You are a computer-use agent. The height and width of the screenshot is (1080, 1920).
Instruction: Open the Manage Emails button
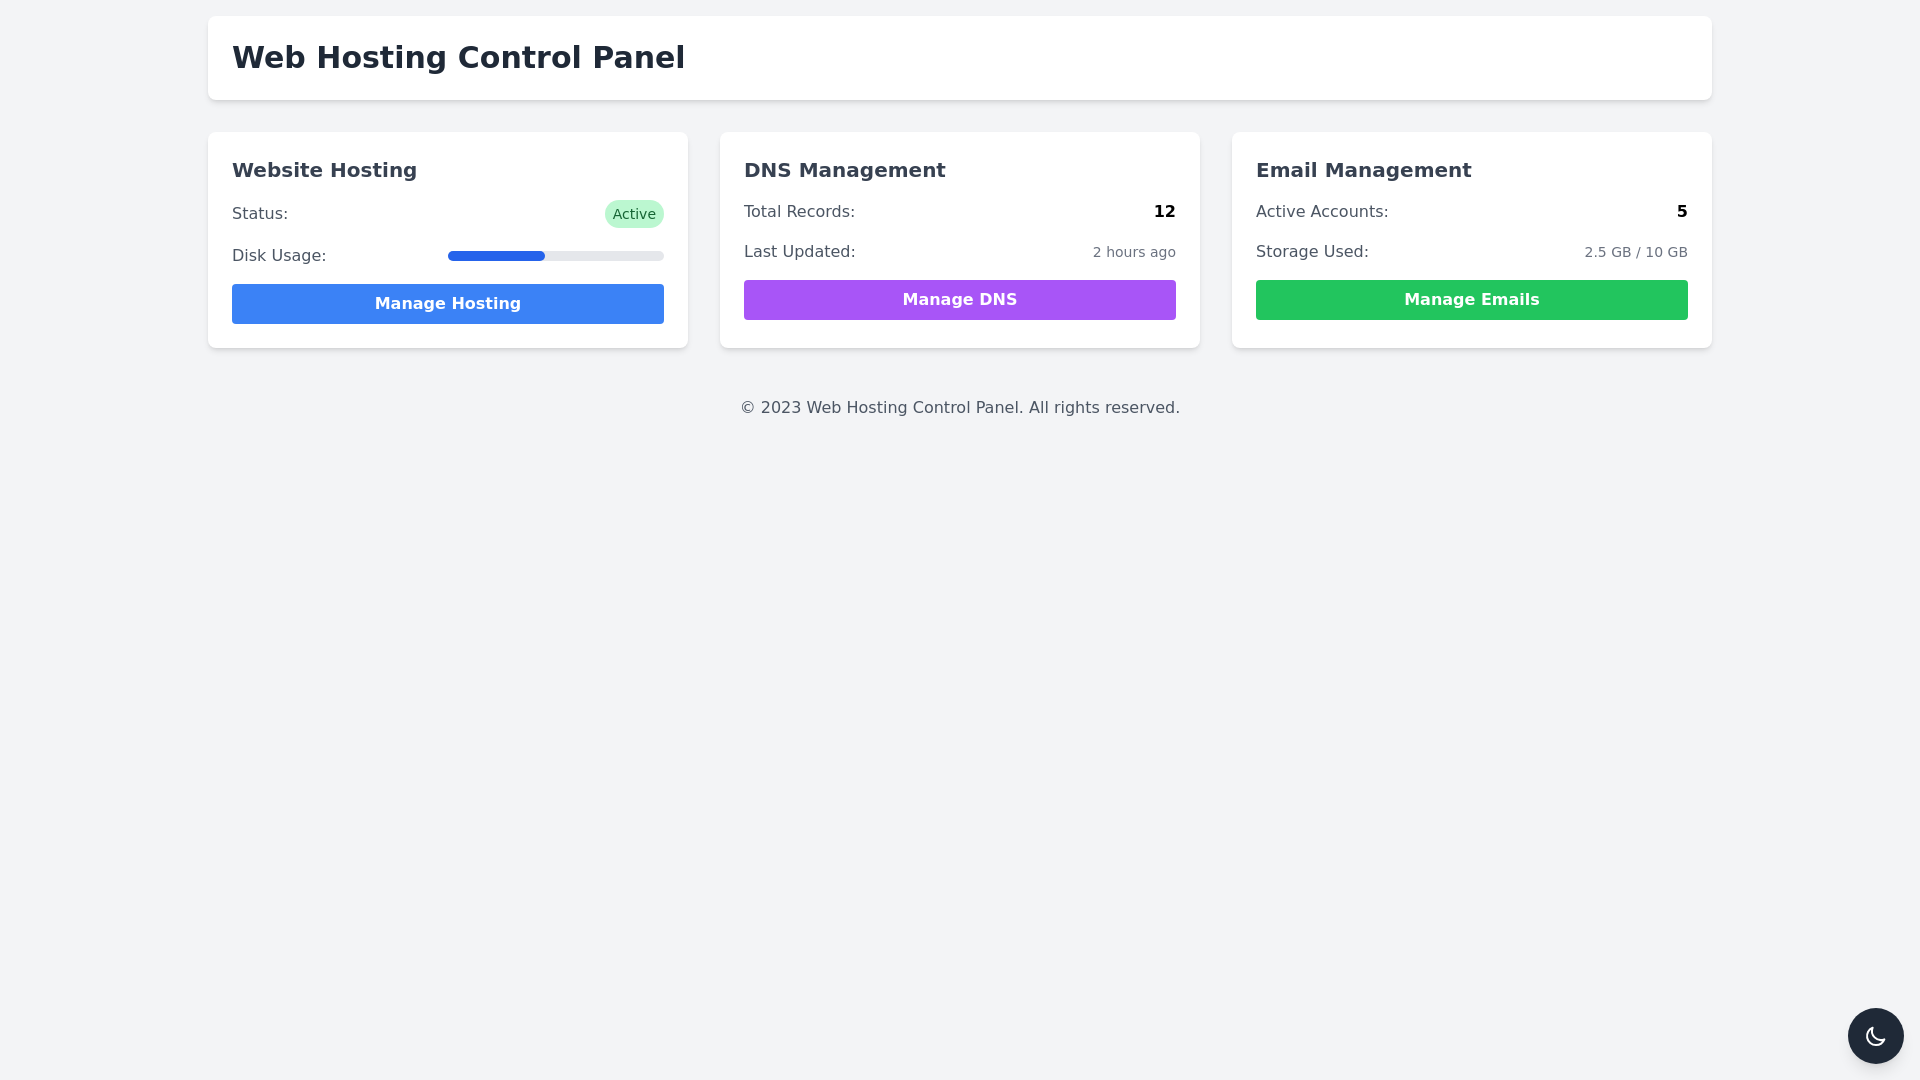pyautogui.click(x=1472, y=300)
